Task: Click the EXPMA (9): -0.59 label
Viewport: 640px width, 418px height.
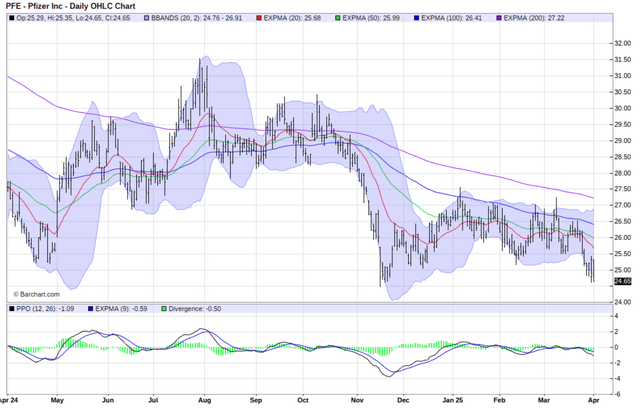Action: pyautogui.click(x=121, y=309)
